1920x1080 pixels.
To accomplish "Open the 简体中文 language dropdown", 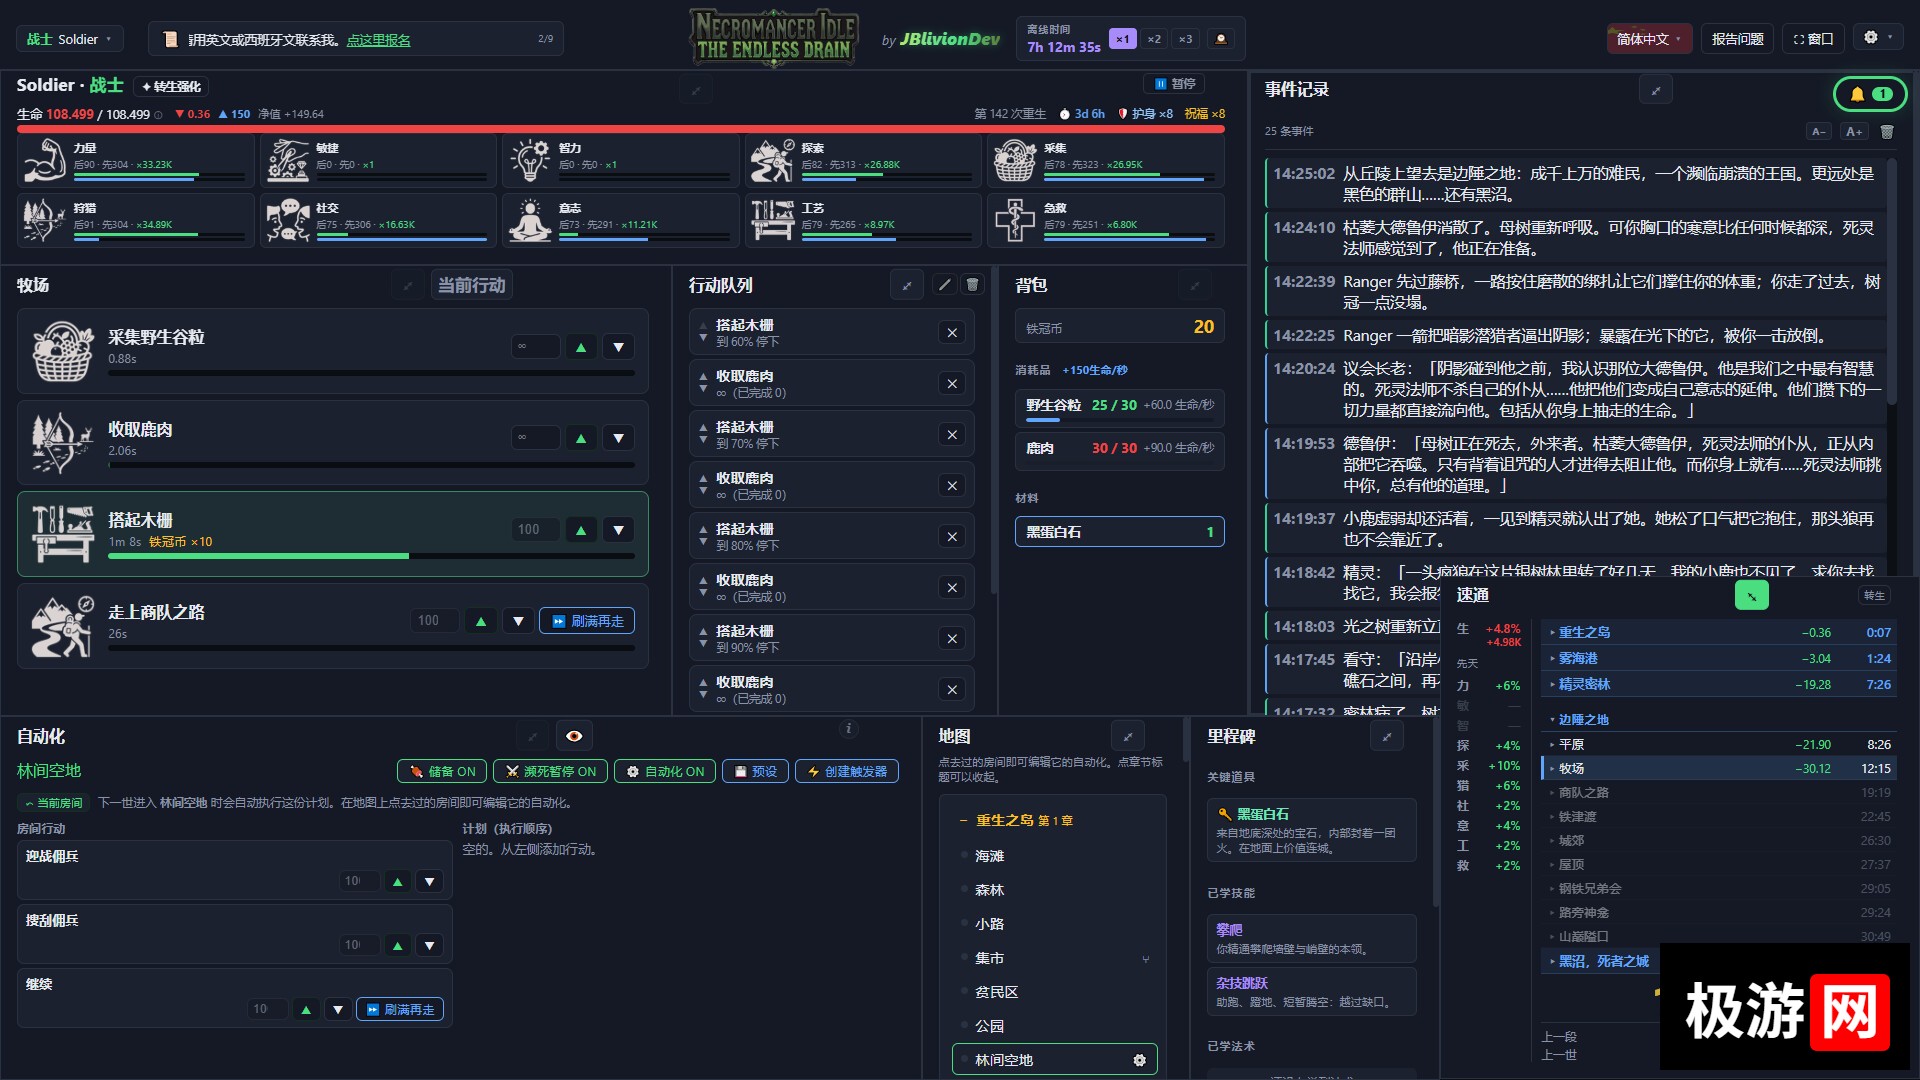I will (1649, 39).
